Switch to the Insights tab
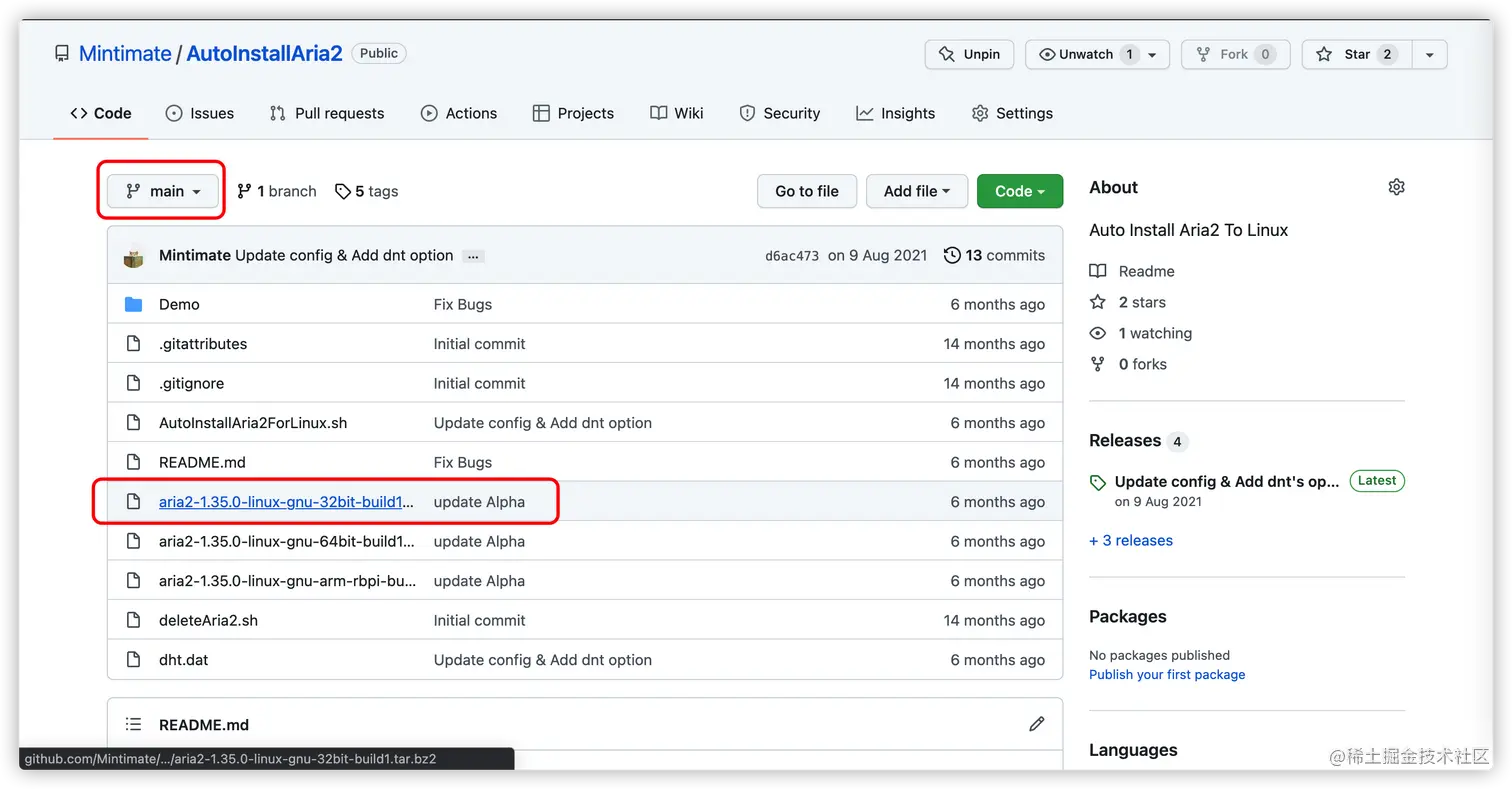Viewport: 1512px width, 789px height. (895, 113)
